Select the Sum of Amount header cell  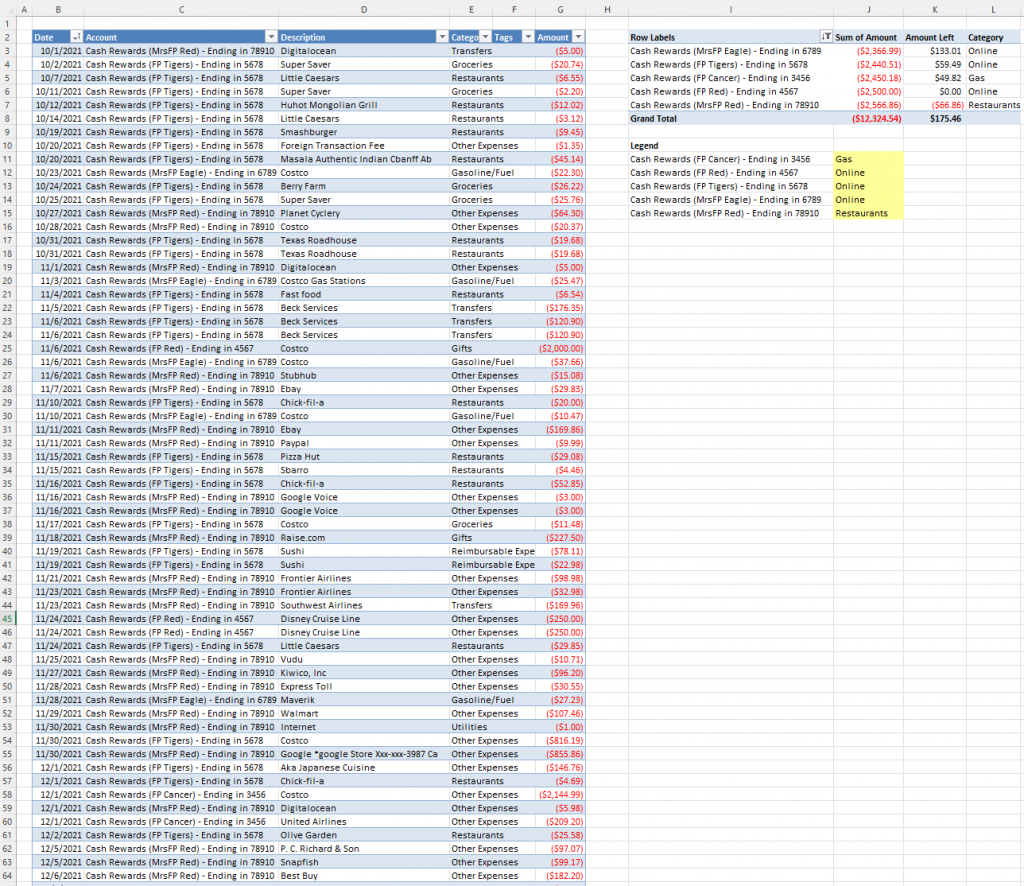coord(866,37)
